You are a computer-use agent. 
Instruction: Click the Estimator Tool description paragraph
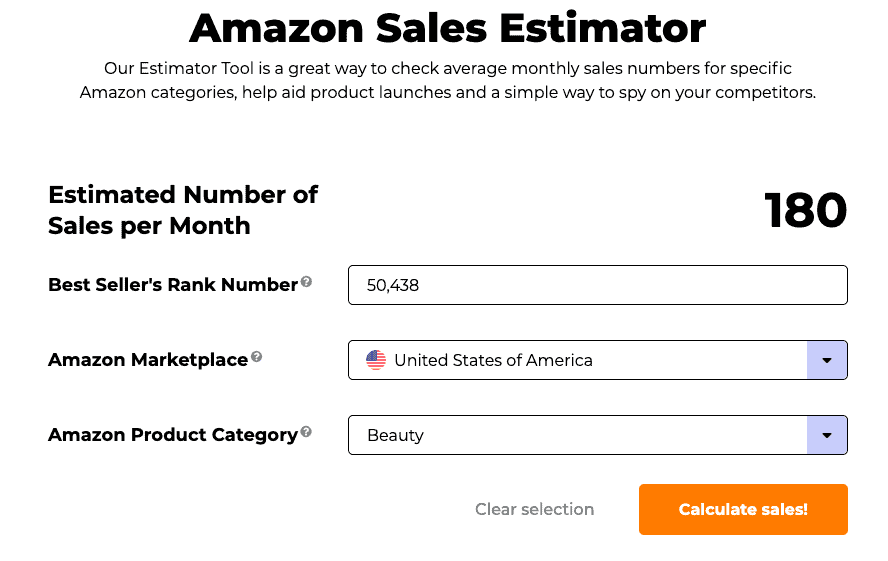click(447, 80)
